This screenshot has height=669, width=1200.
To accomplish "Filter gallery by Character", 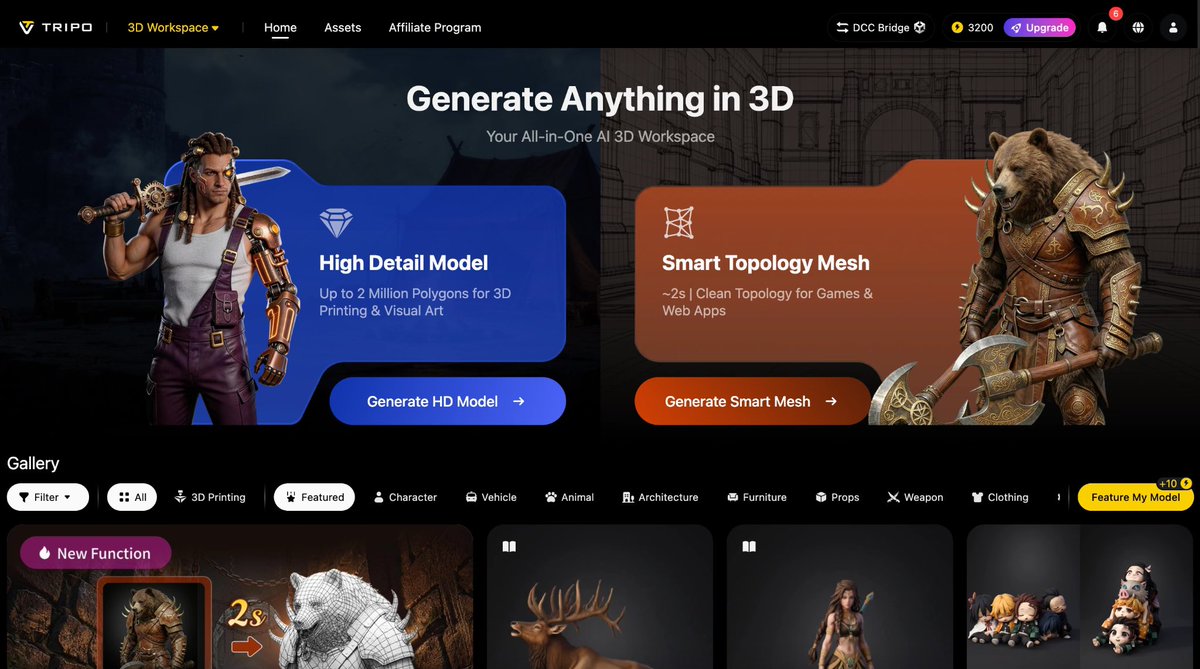I will tap(405, 497).
